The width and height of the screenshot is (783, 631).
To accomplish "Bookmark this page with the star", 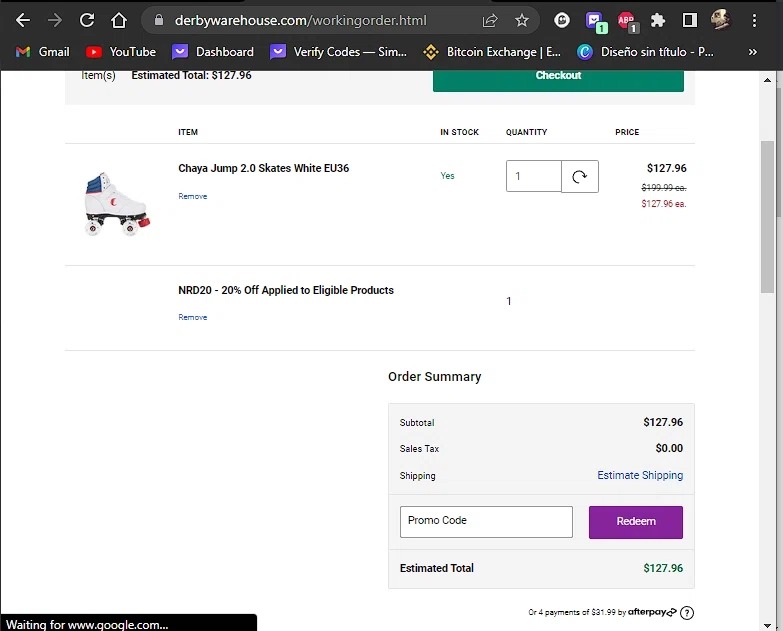I will pos(522,20).
